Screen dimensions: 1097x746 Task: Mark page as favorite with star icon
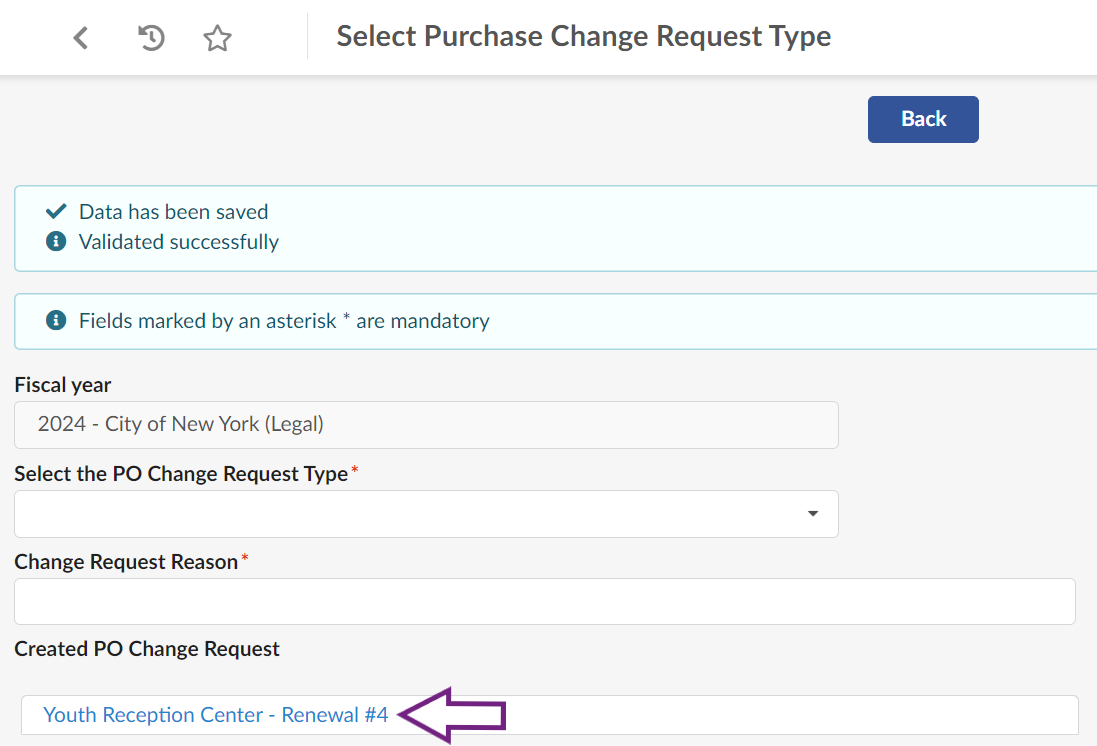pyautogui.click(x=217, y=39)
